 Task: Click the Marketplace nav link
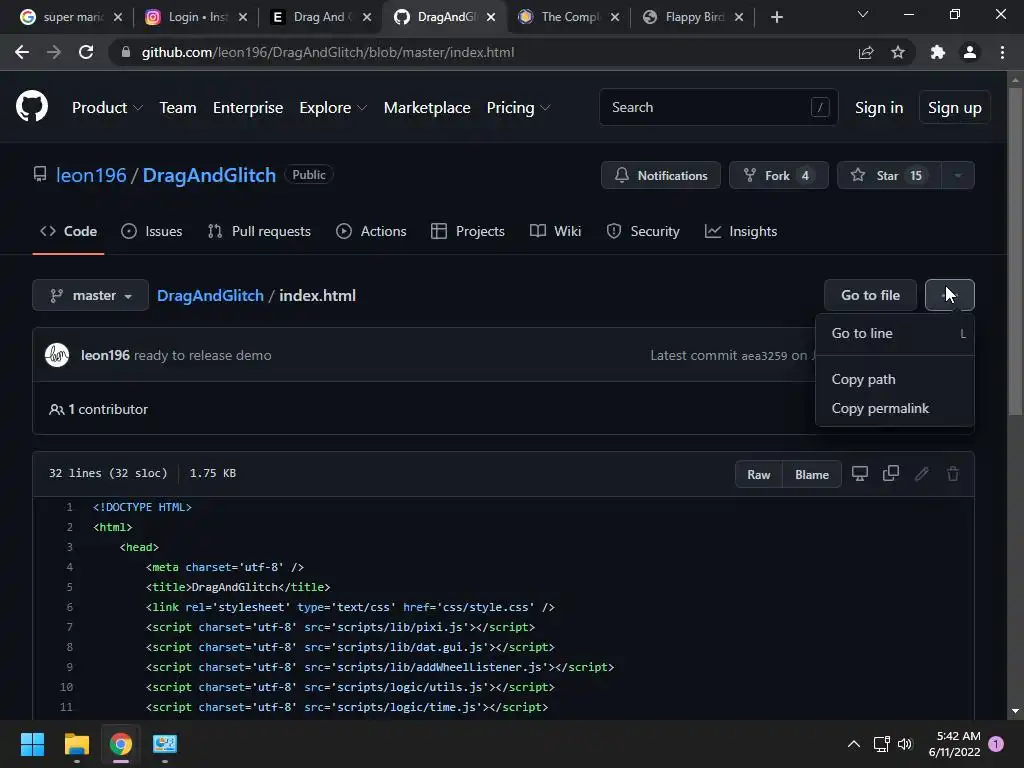(x=427, y=108)
